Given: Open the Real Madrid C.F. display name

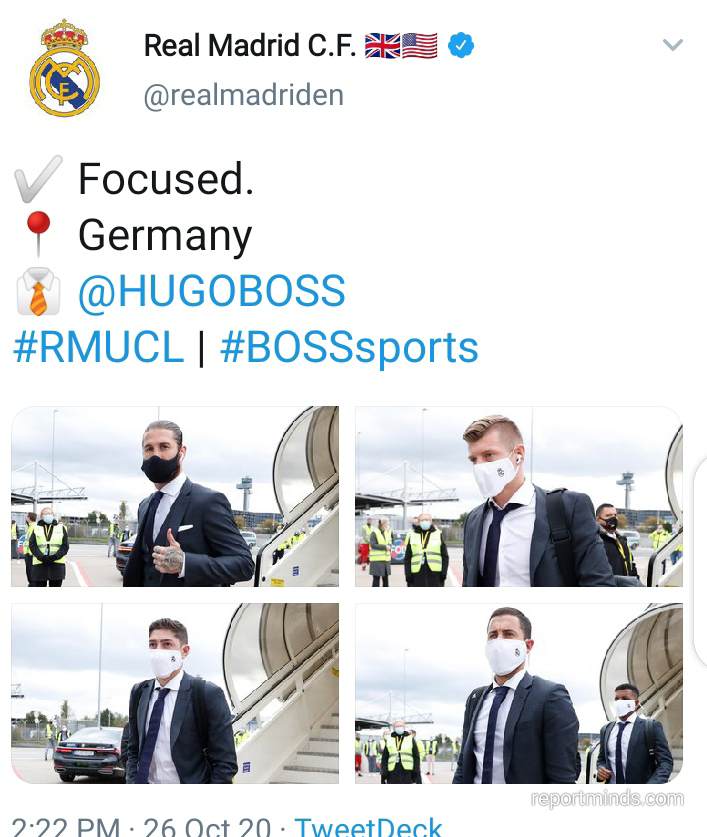Looking at the screenshot, I should (250, 45).
